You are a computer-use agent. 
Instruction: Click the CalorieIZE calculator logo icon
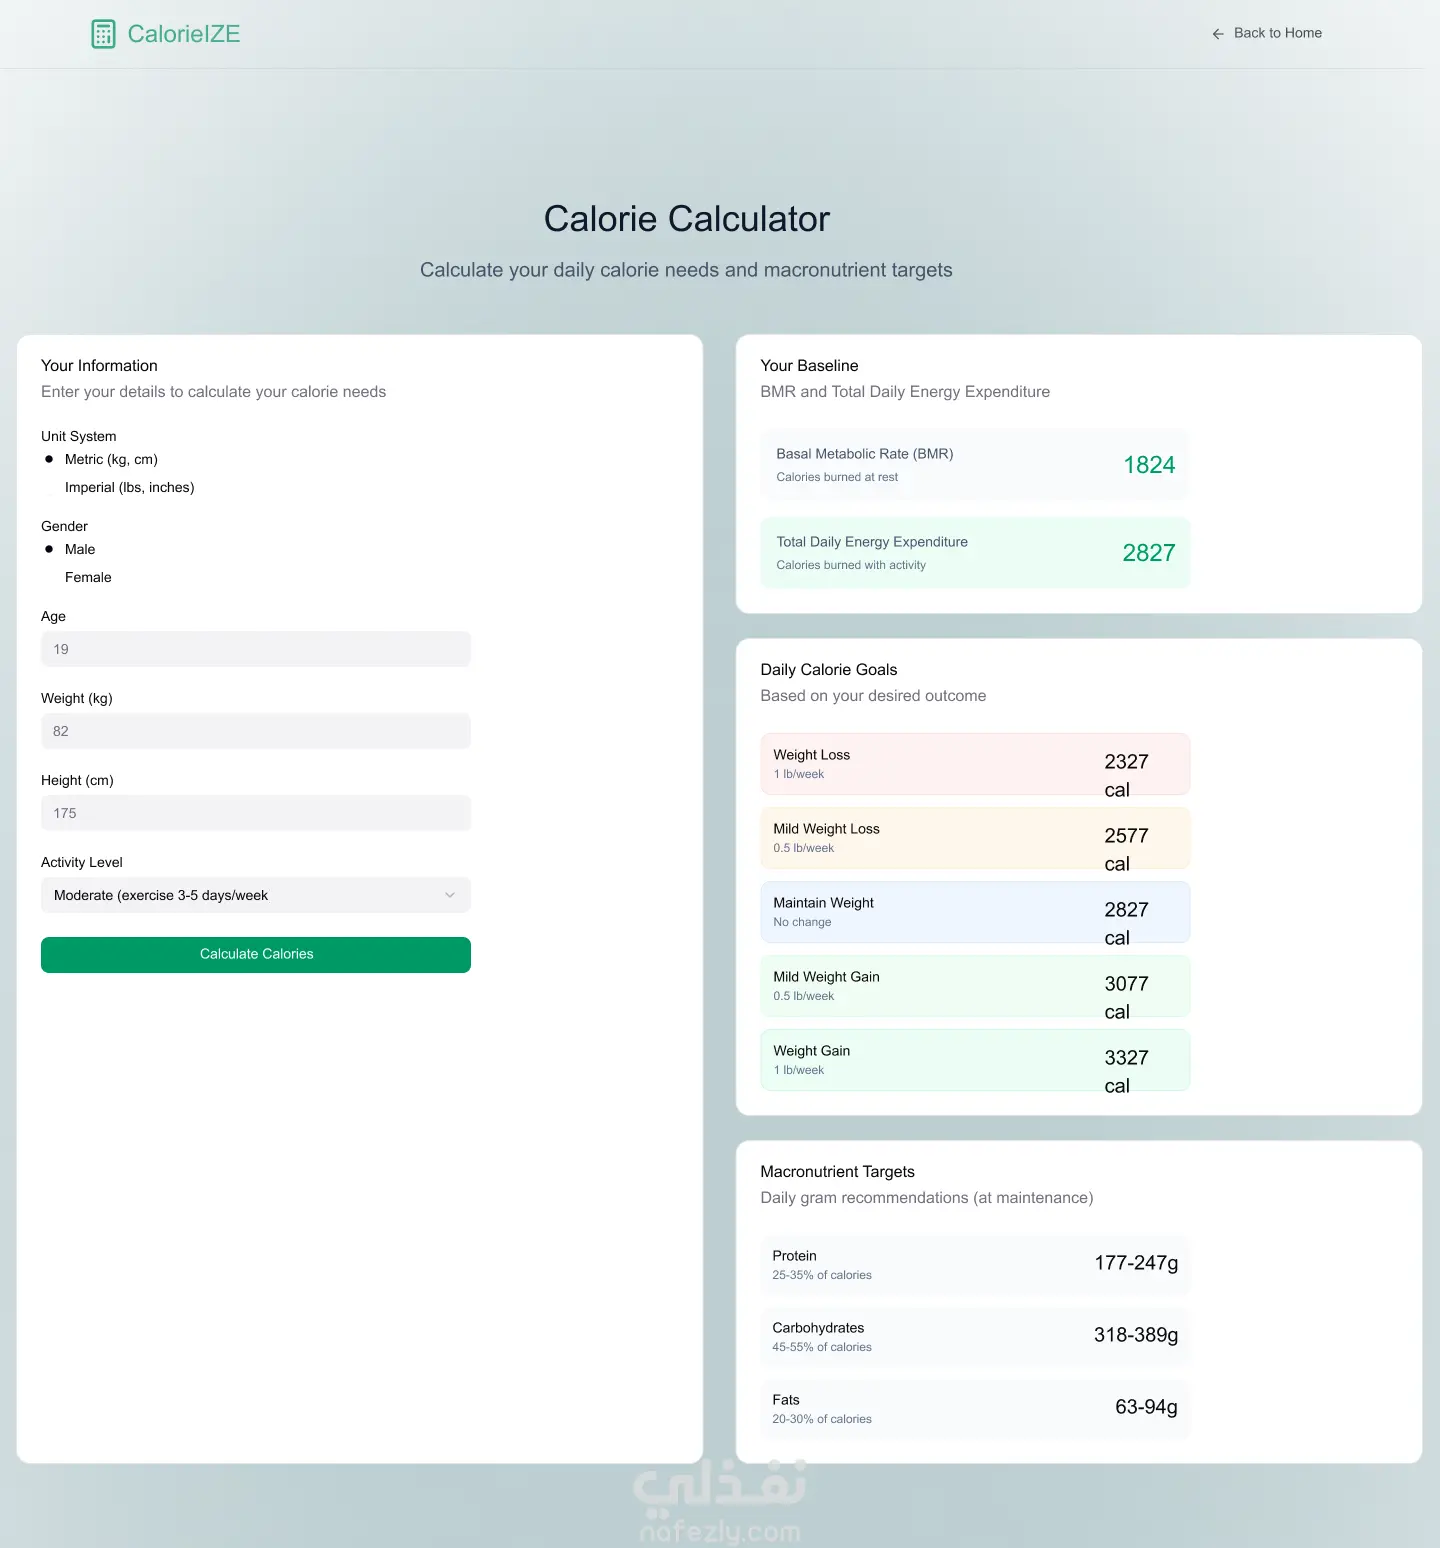pos(103,34)
